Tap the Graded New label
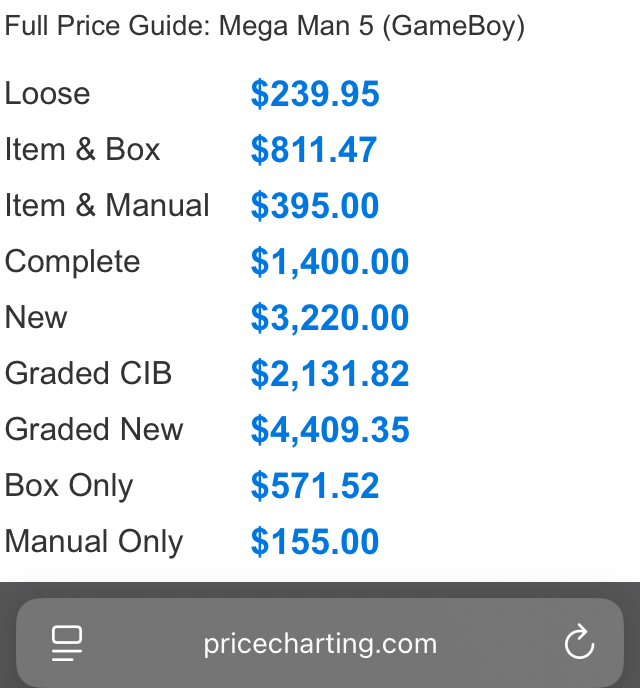This screenshot has width=640, height=688. [94, 430]
